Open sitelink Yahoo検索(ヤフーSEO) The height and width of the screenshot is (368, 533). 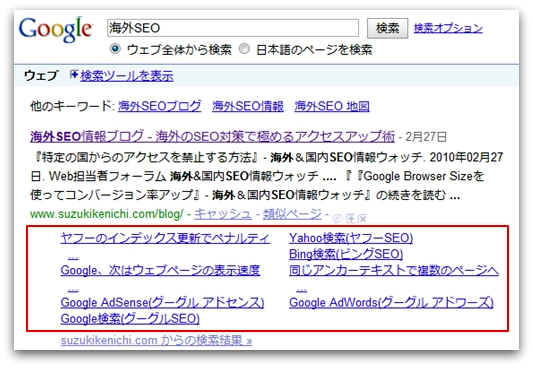coord(351,238)
